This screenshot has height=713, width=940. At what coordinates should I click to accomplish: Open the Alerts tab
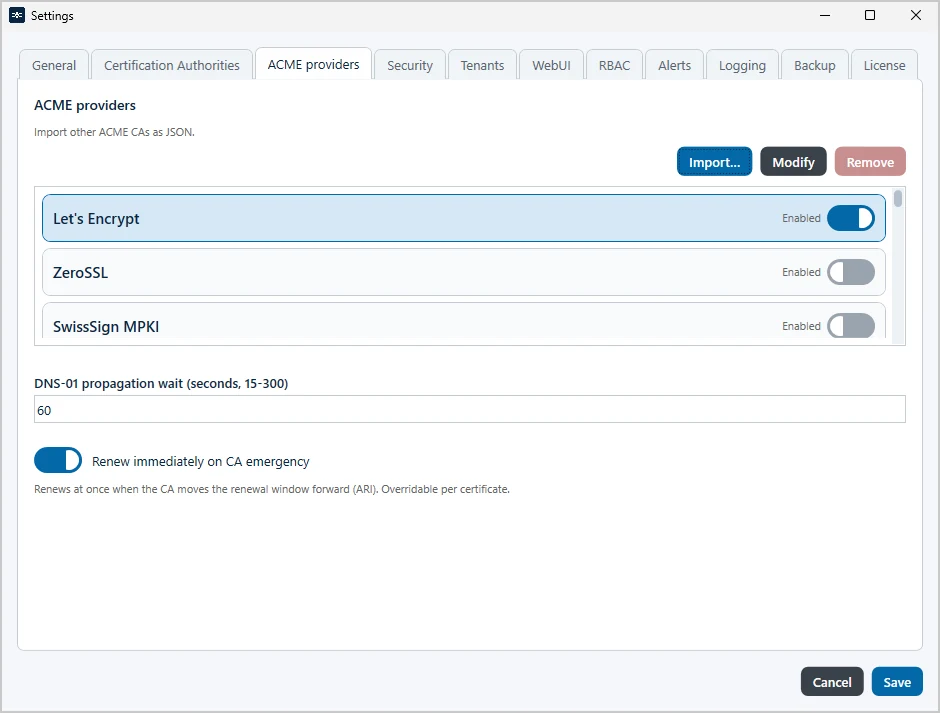tap(674, 65)
